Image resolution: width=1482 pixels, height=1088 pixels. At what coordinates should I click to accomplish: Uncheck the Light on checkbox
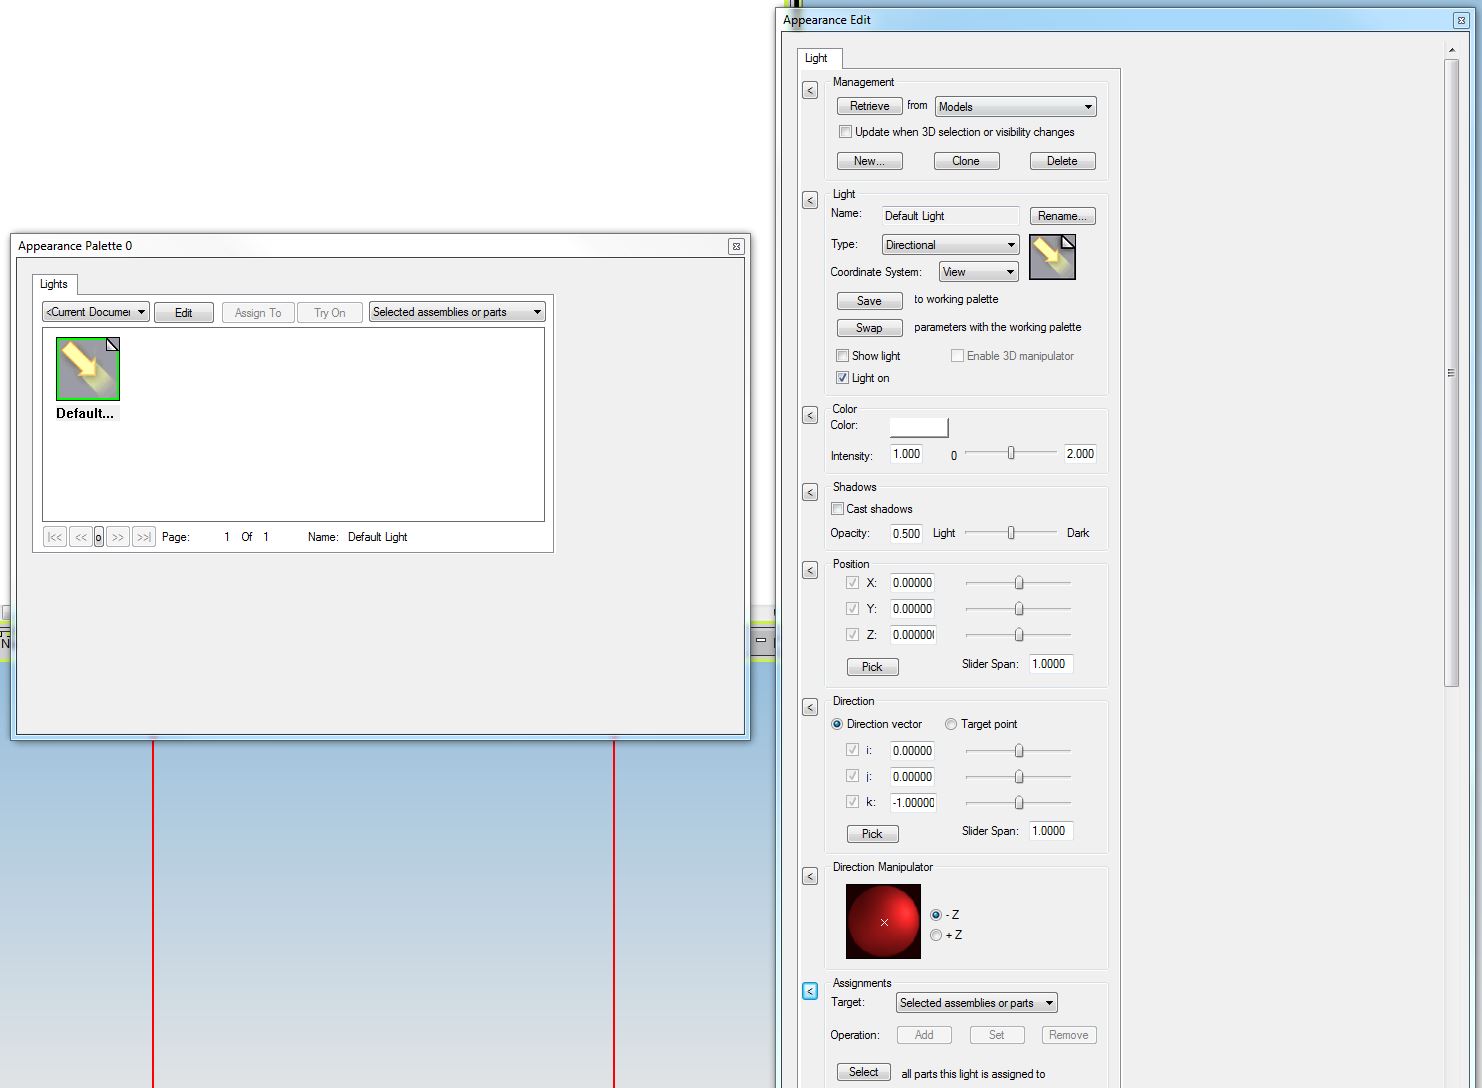pyautogui.click(x=842, y=378)
